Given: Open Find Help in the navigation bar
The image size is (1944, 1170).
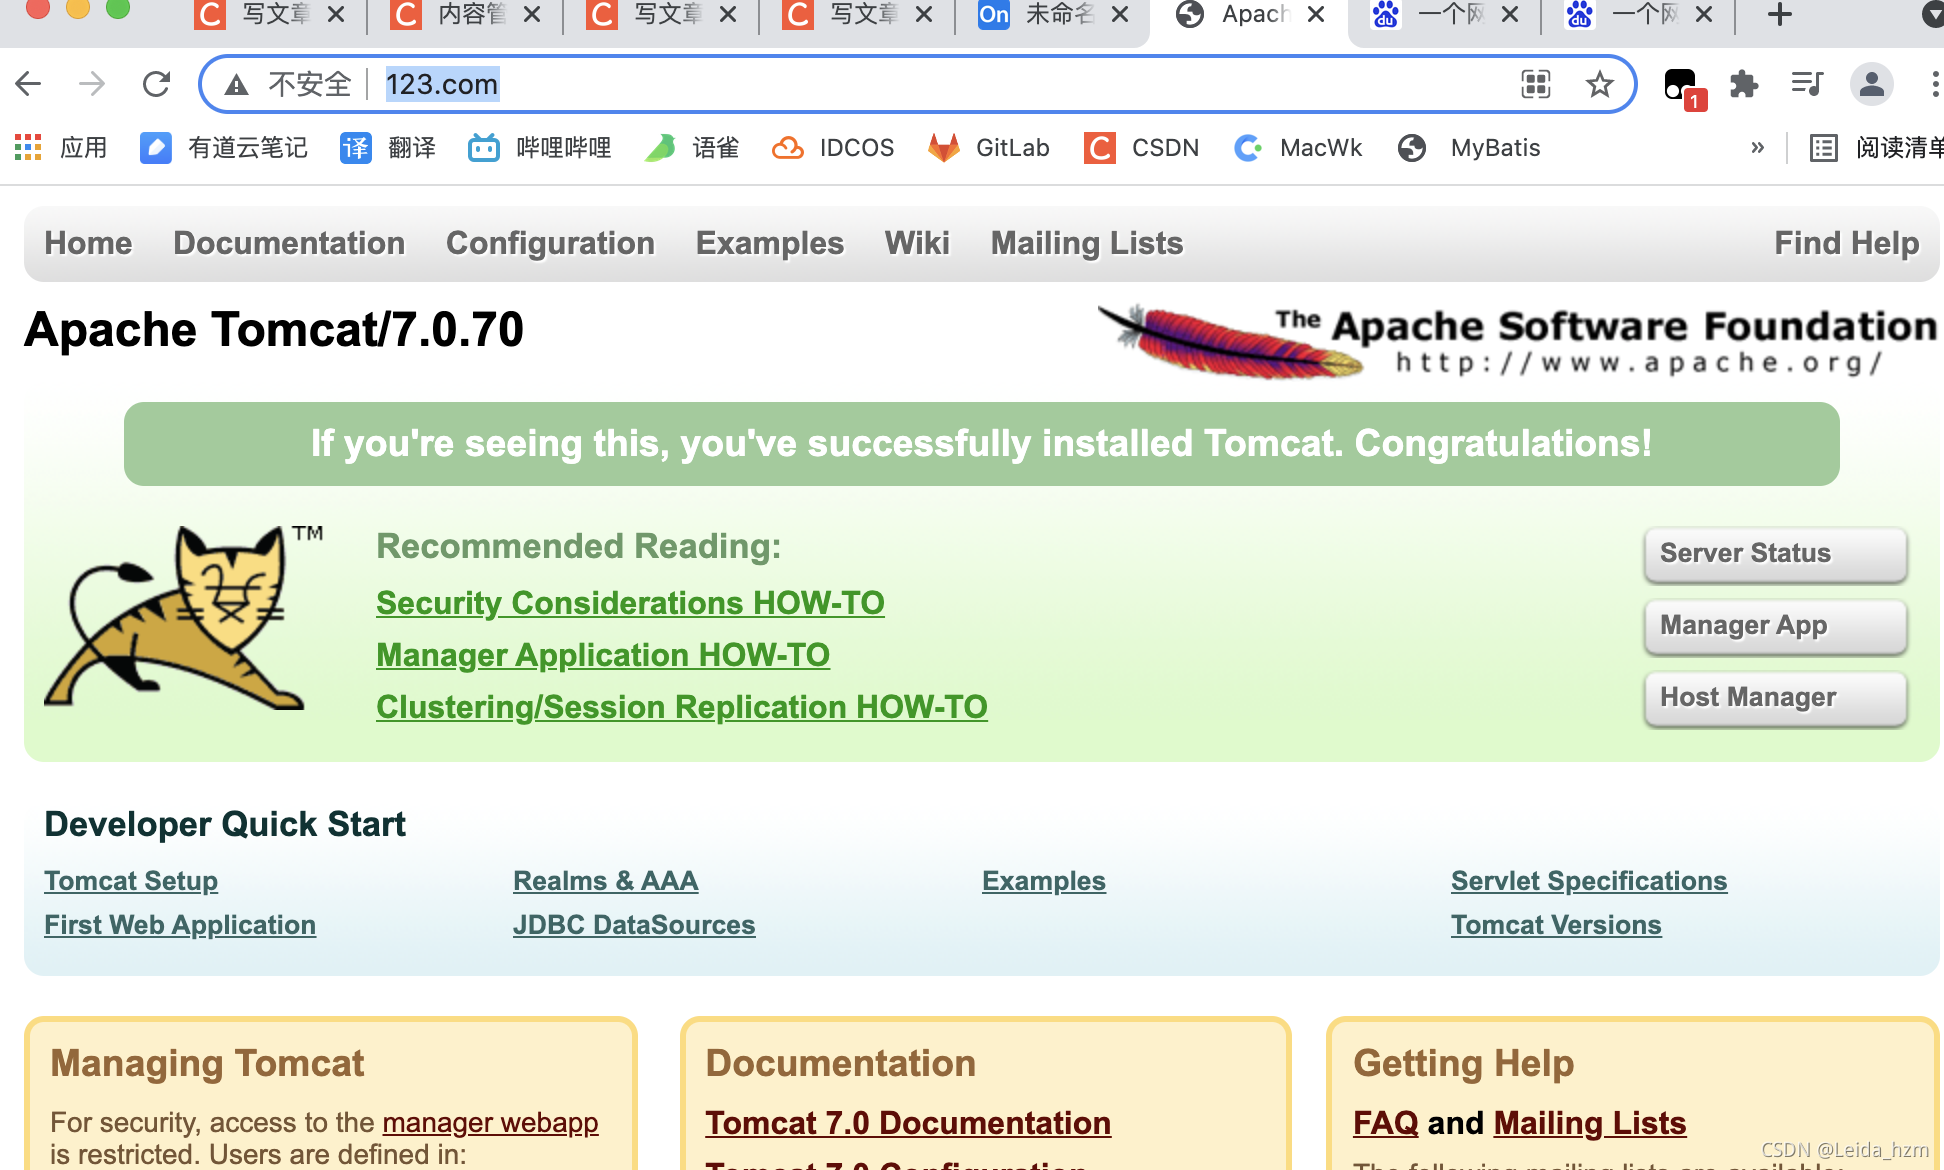Looking at the screenshot, I should (1847, 243).
